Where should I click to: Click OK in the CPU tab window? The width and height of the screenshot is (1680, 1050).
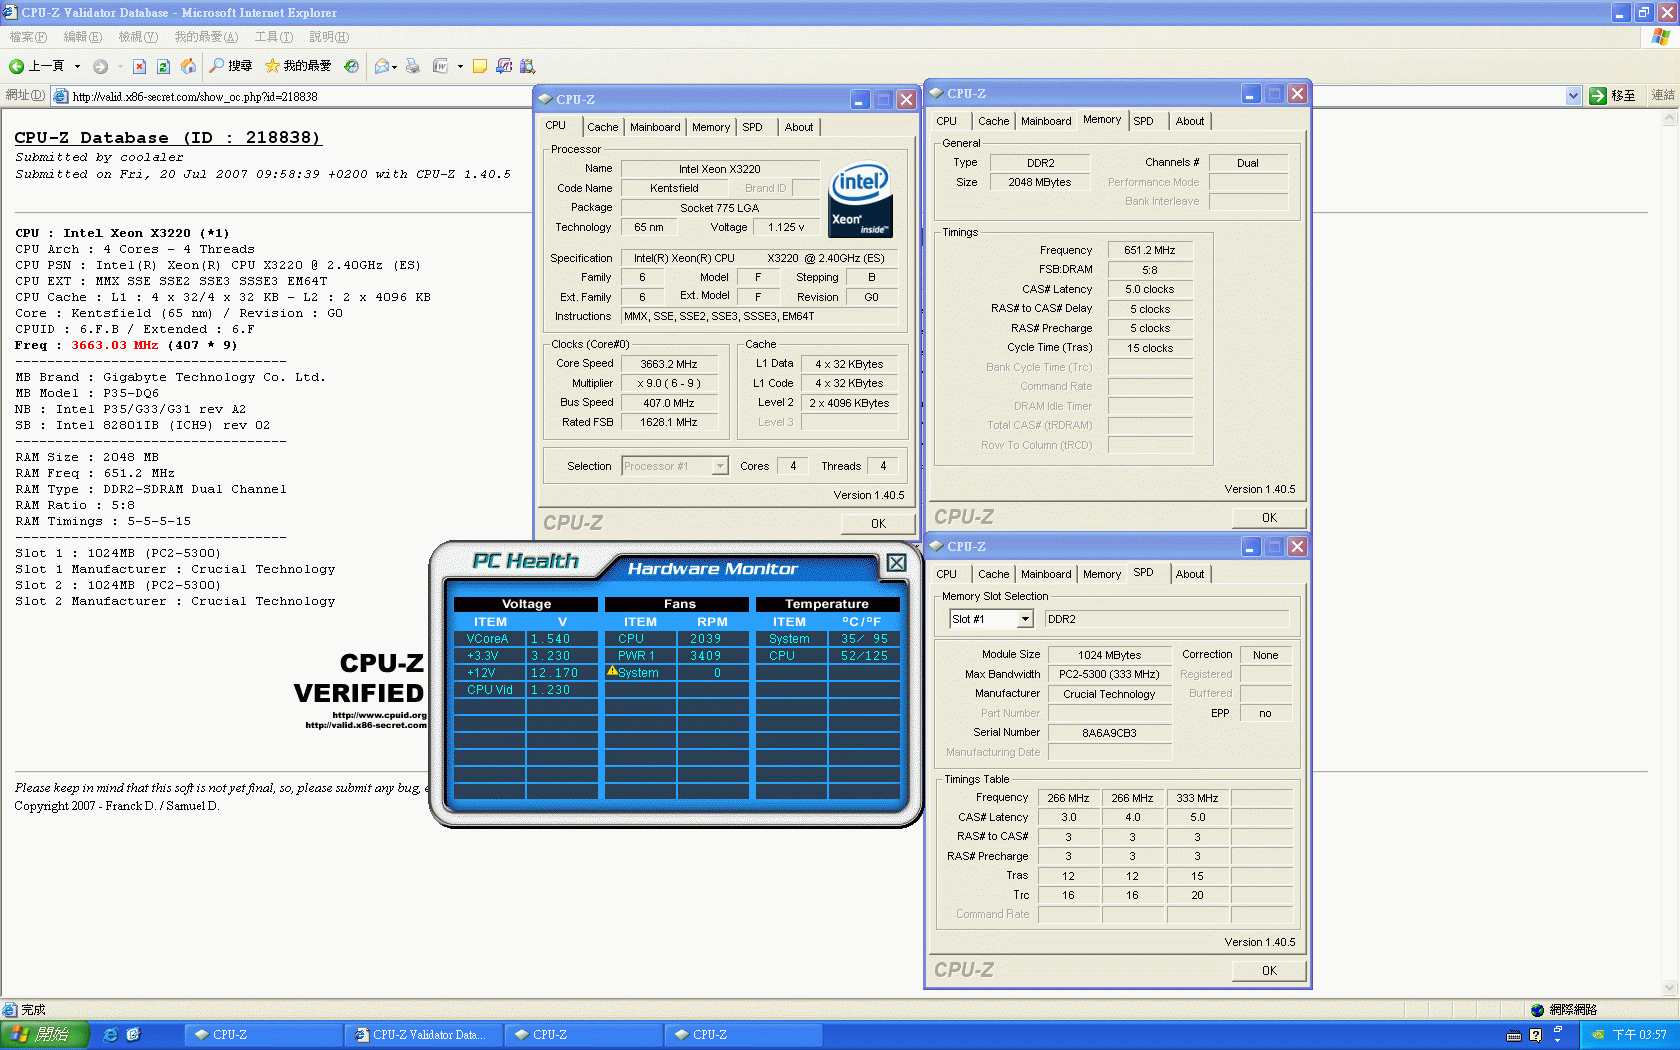click(x=878, y=523)
